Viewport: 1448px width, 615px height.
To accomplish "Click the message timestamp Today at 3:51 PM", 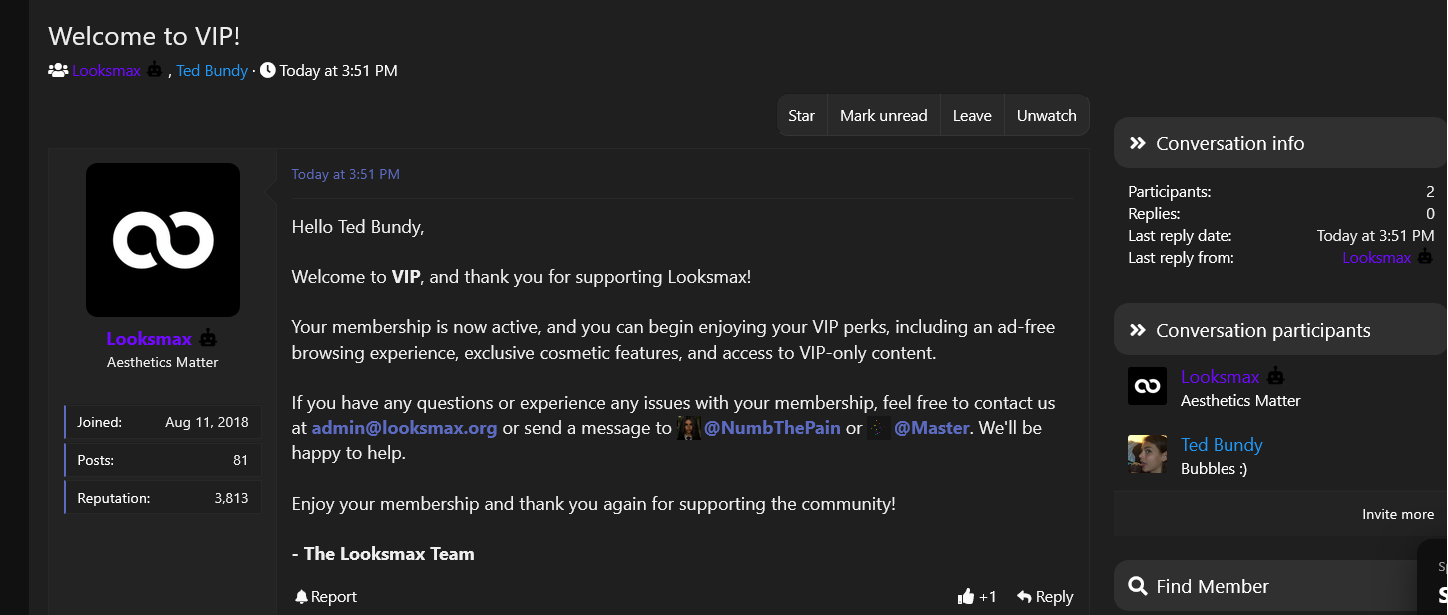I will pyautogui.click(x=345, y=174).
